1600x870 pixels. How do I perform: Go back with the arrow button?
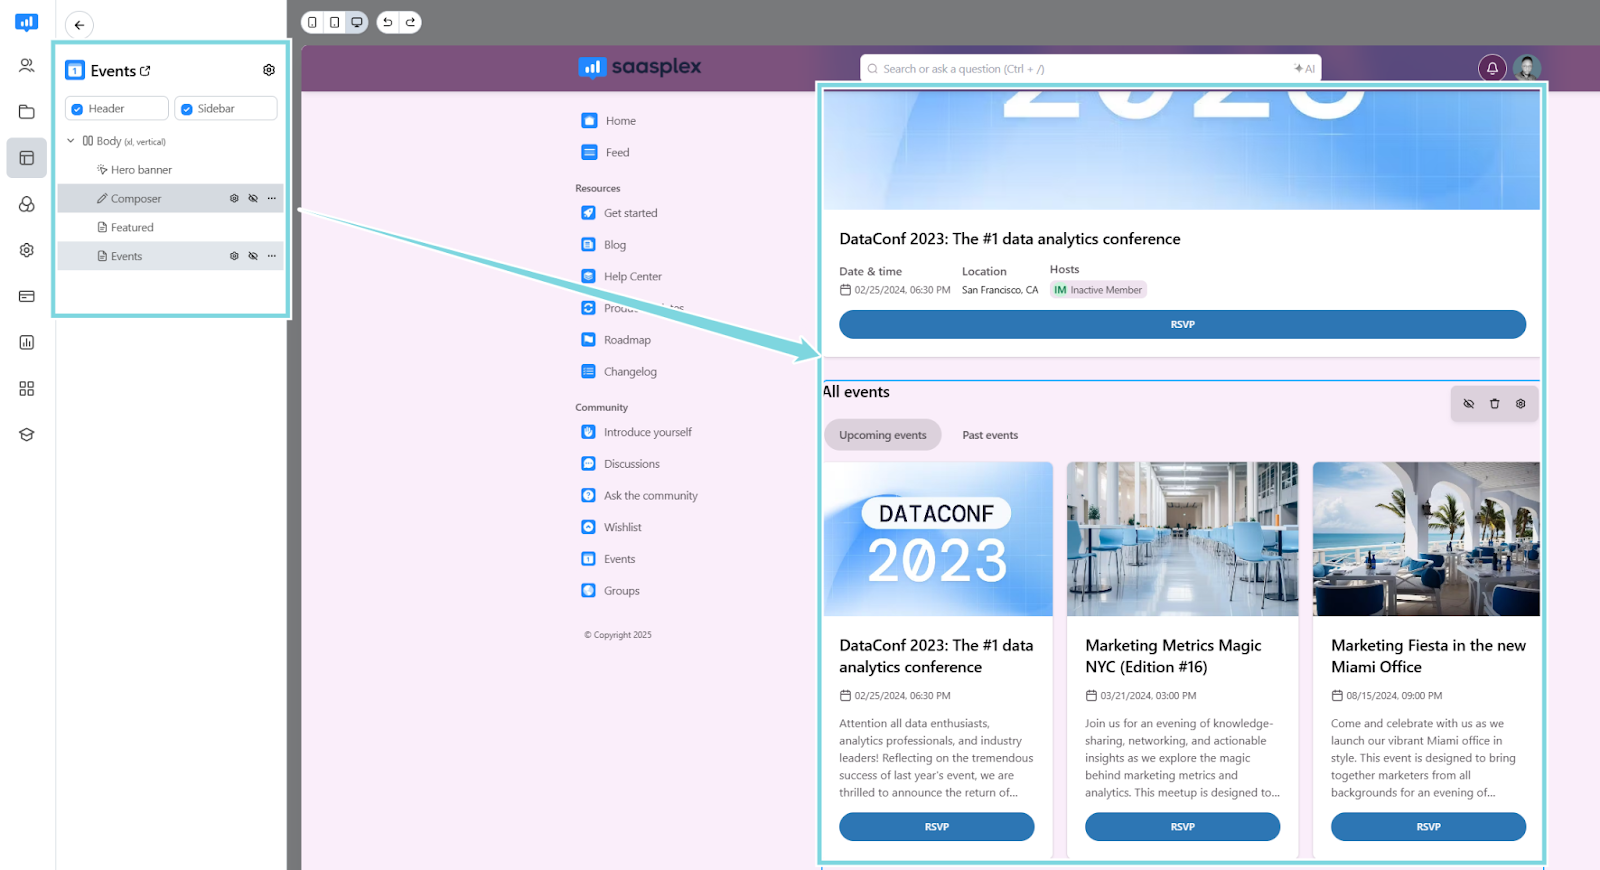[79, 25]
